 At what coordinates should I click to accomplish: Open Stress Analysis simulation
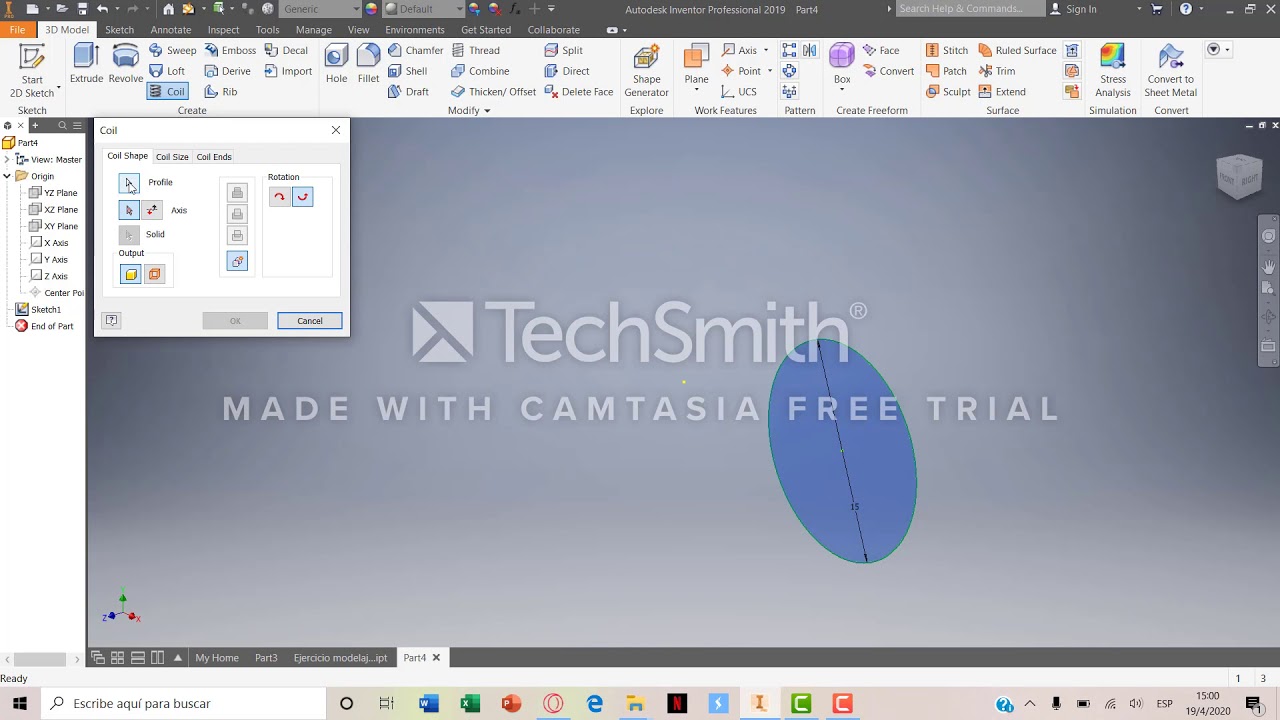1112,70
